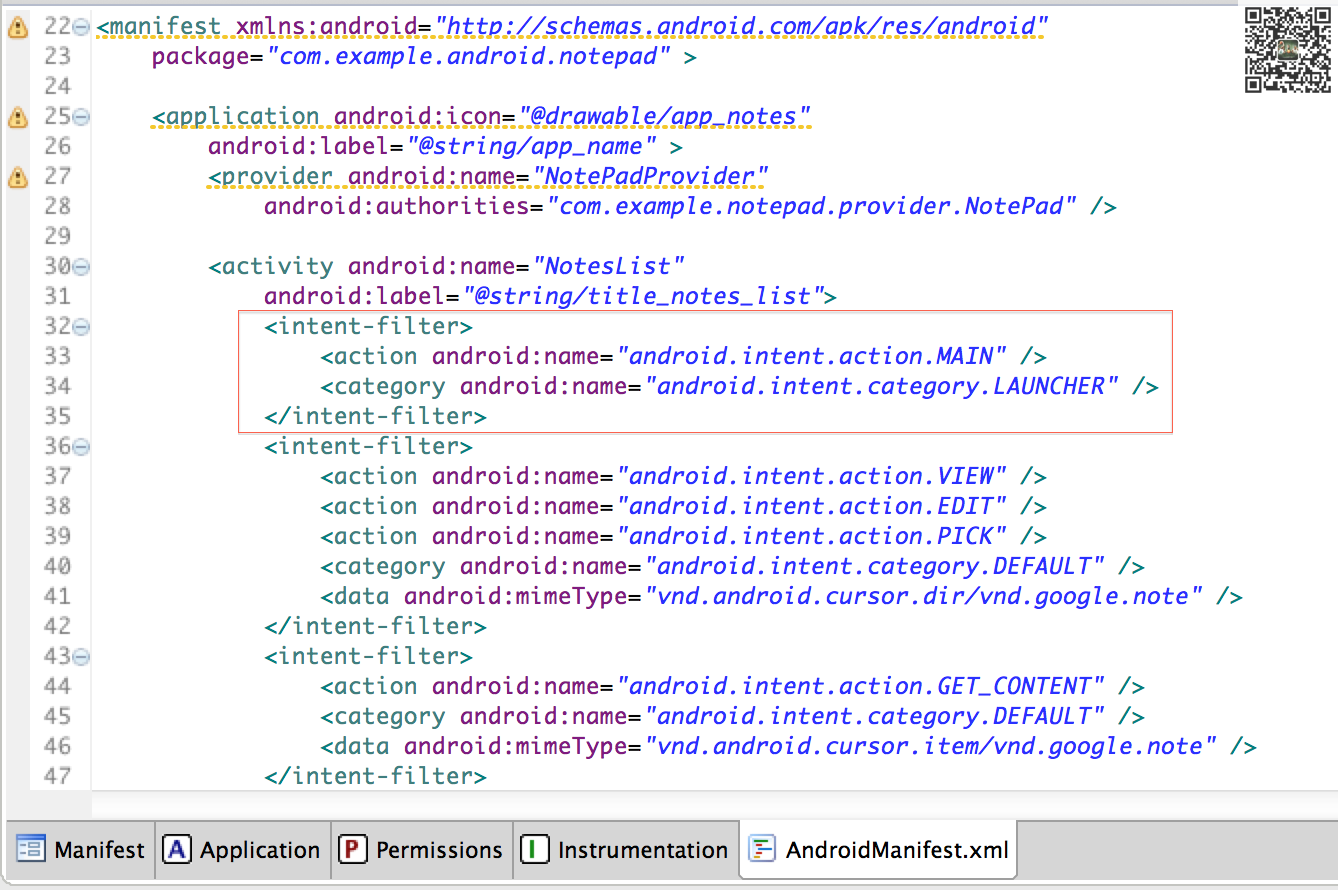This screenshot has height=890, width=1338.
Task: Click the closing intent-filter tag on line 47
Action: [x=376, y=776]
